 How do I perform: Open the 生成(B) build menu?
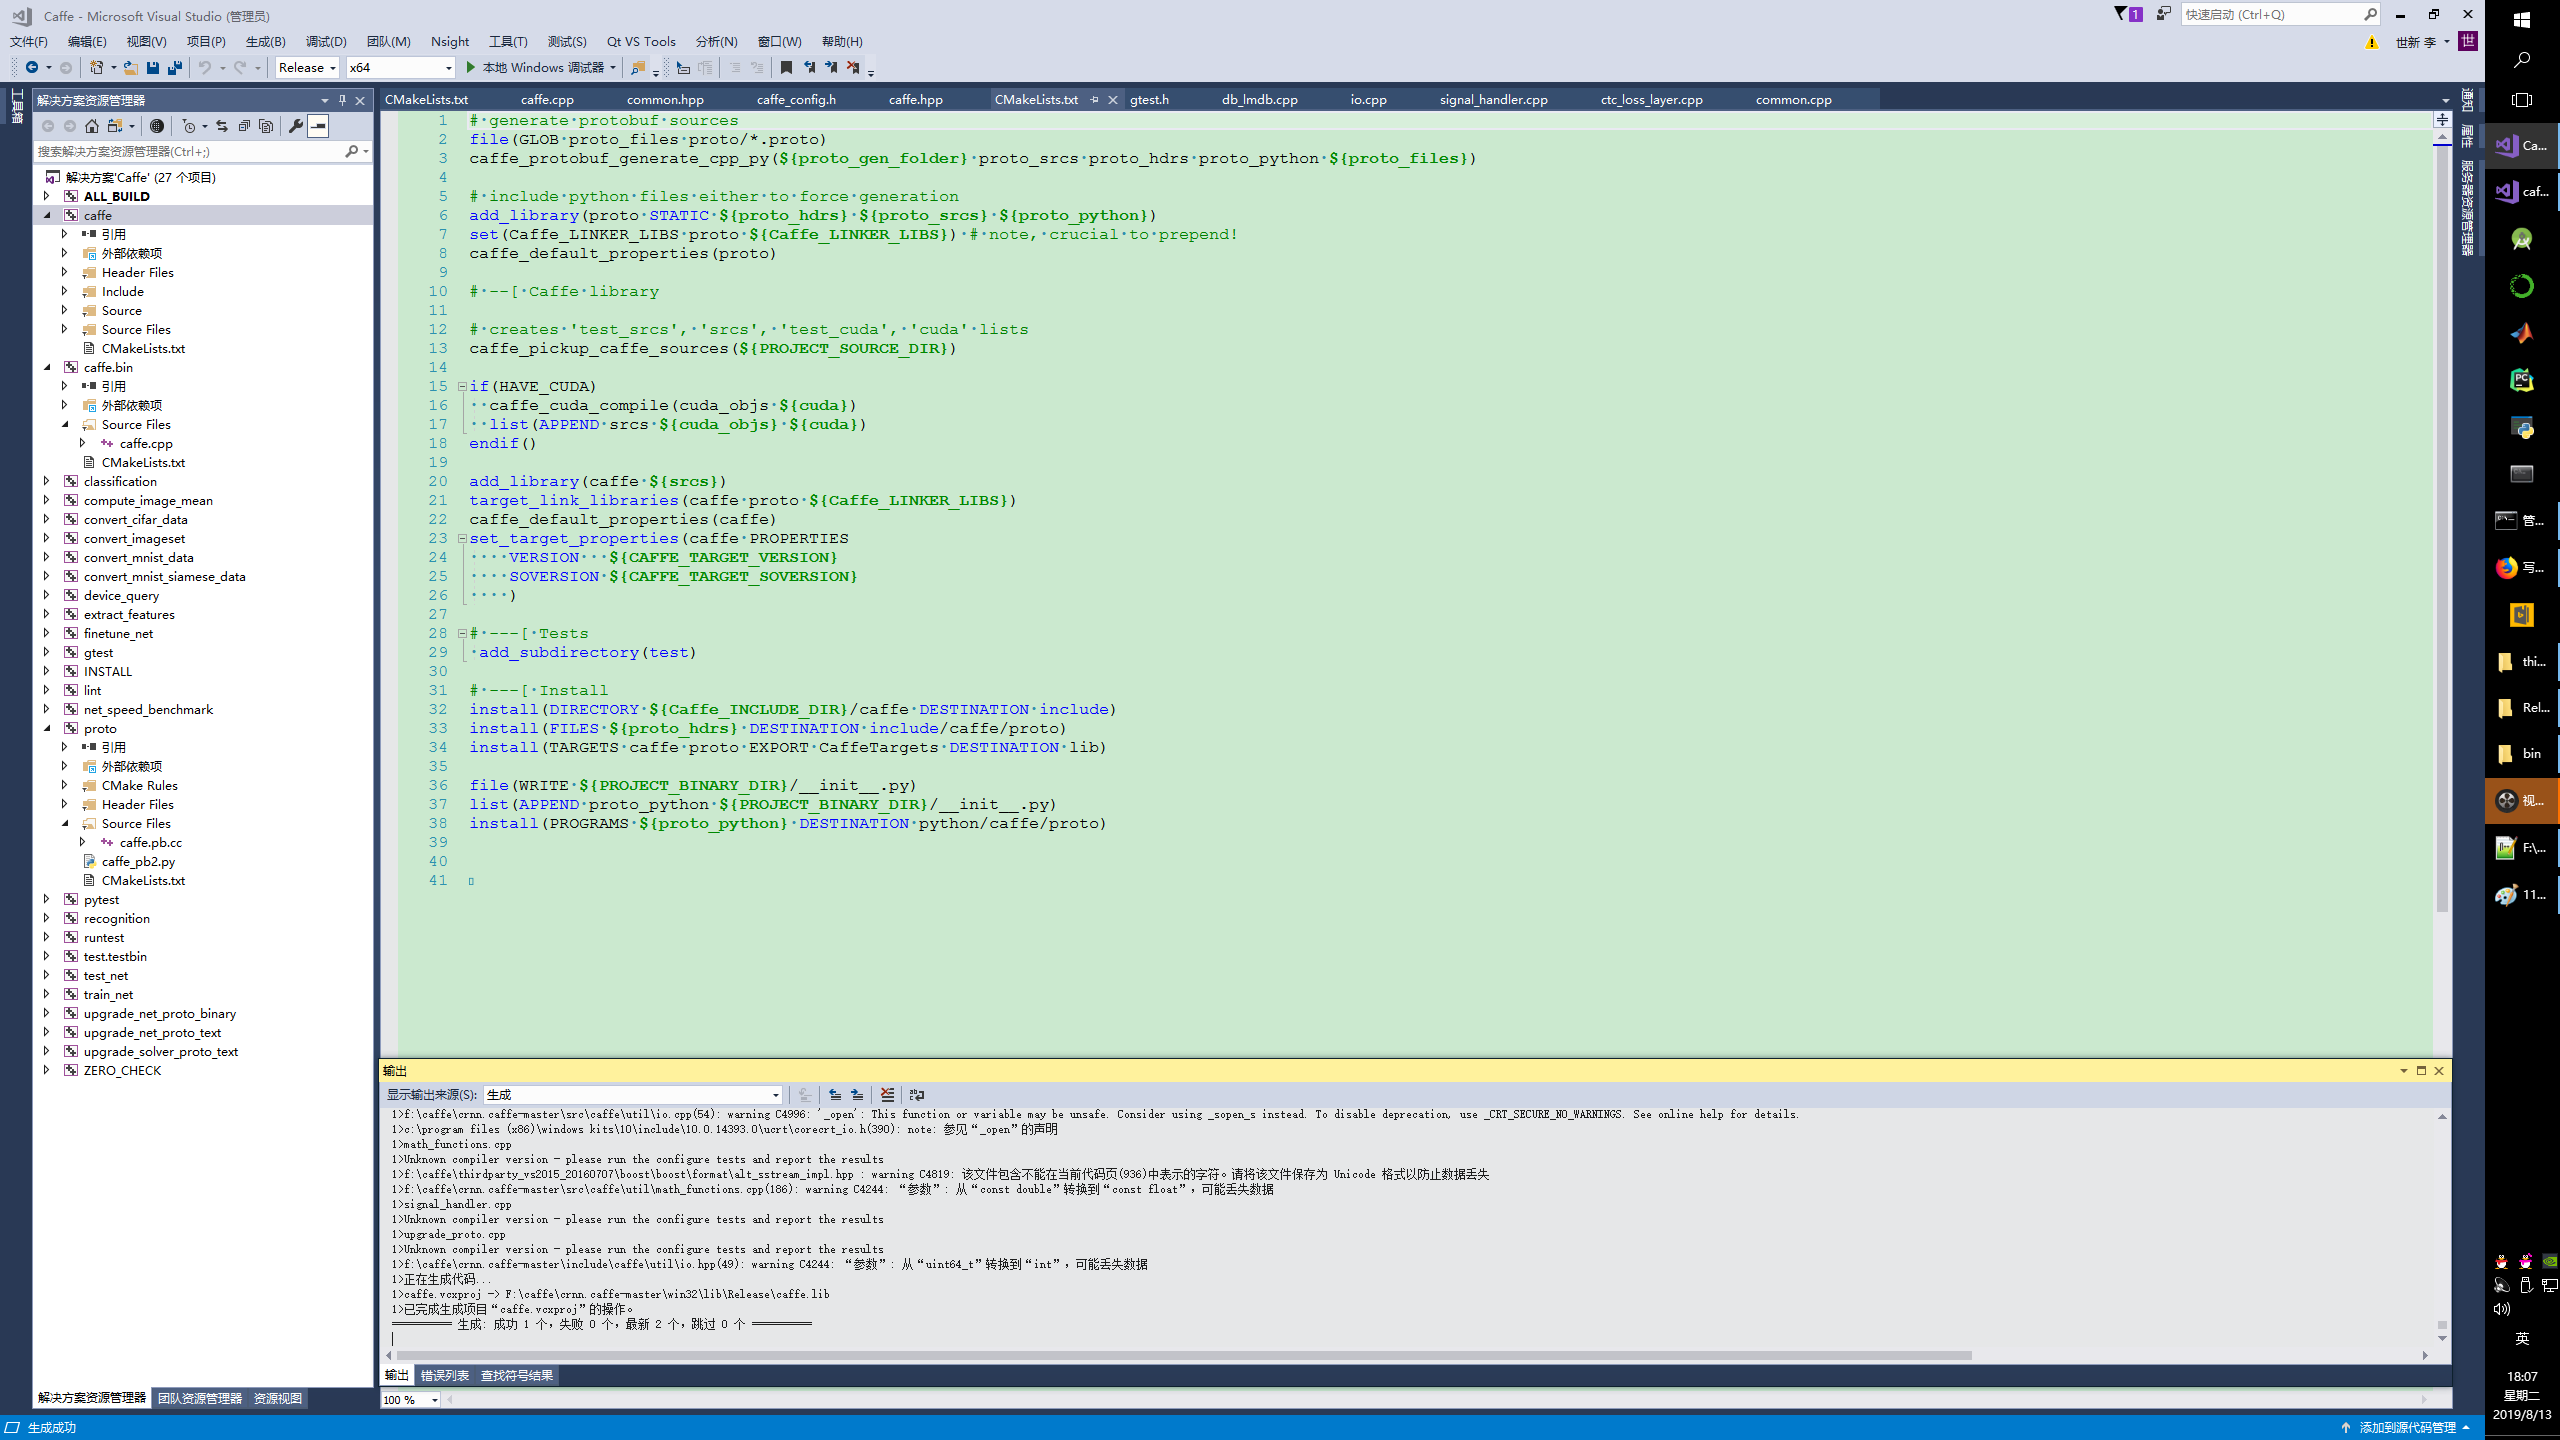[x=265, y=41]
